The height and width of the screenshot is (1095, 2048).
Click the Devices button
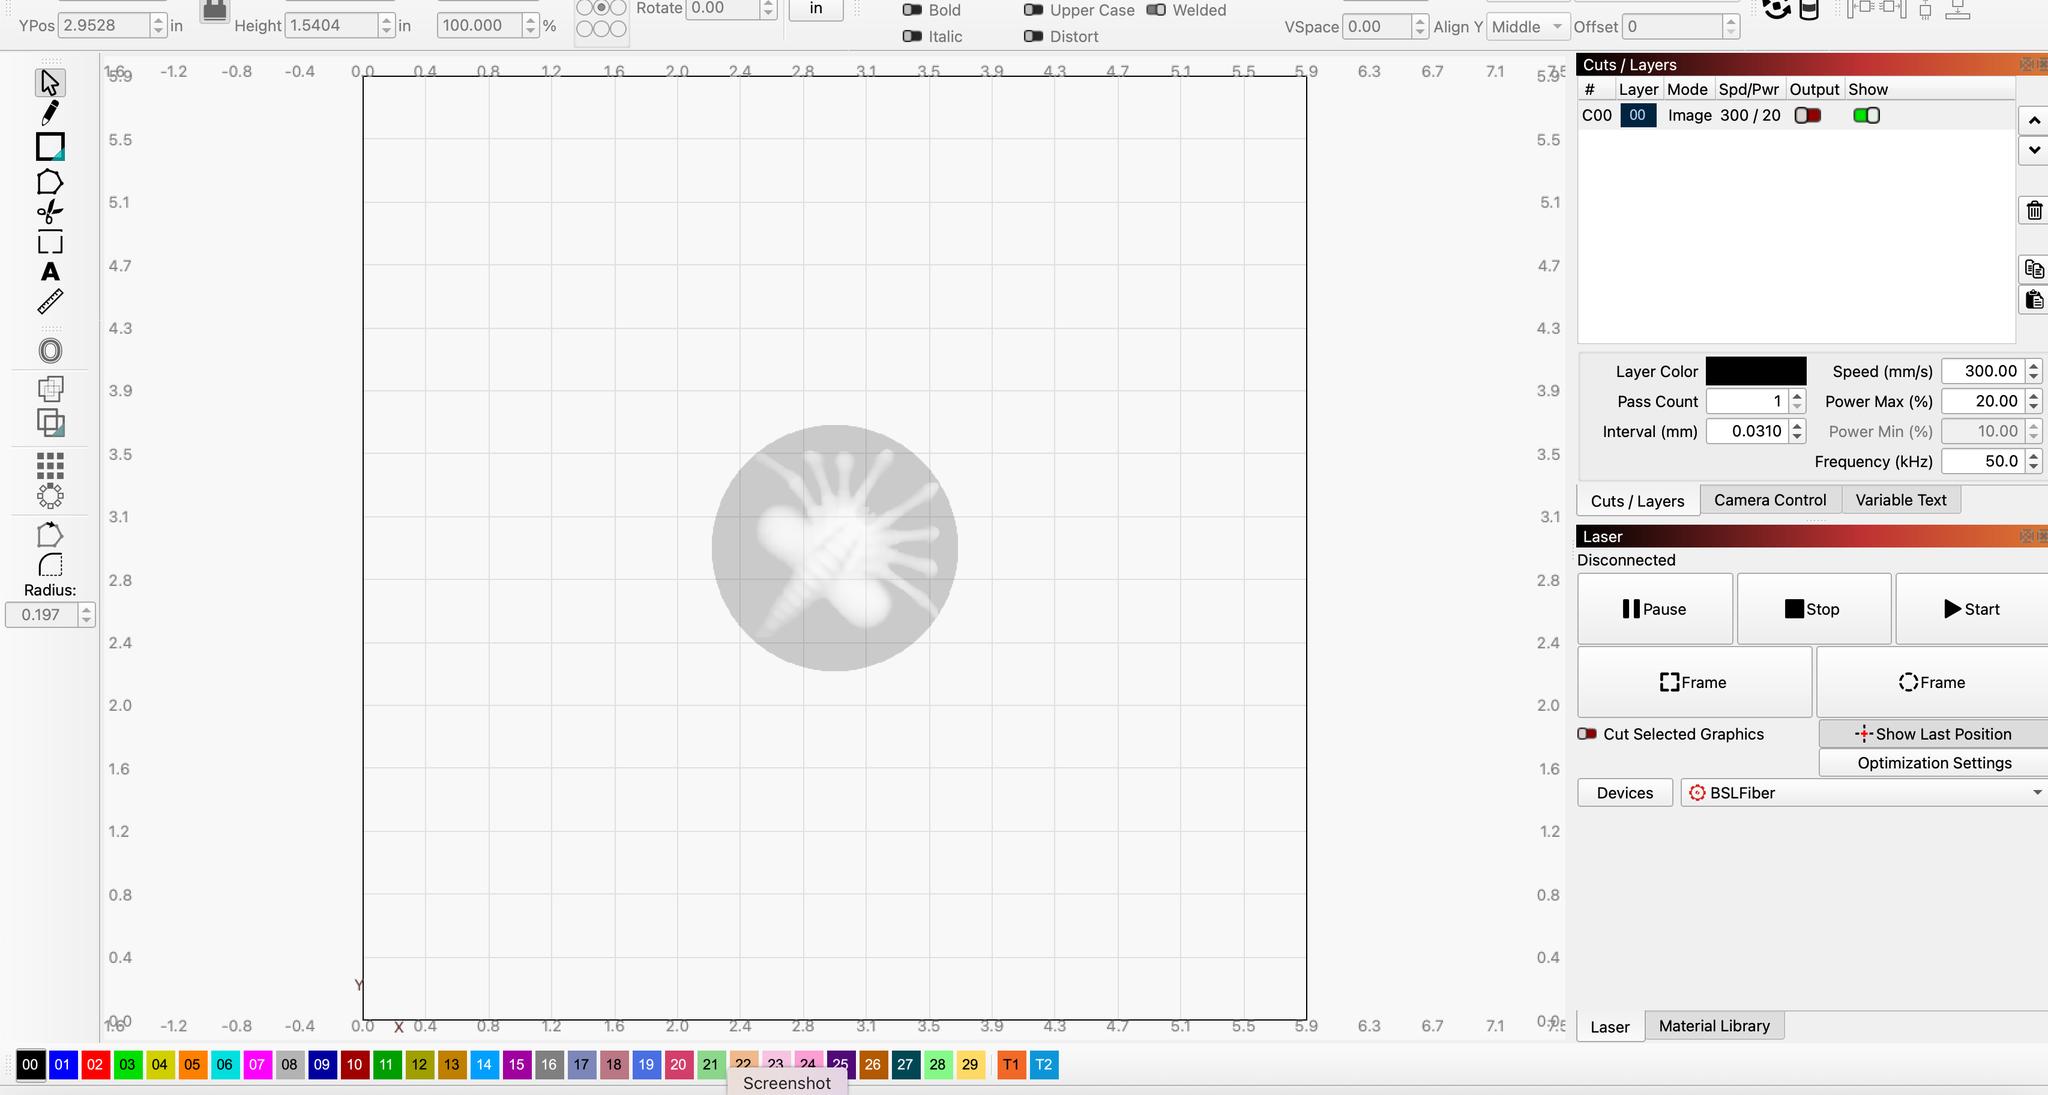[1625, 793]
